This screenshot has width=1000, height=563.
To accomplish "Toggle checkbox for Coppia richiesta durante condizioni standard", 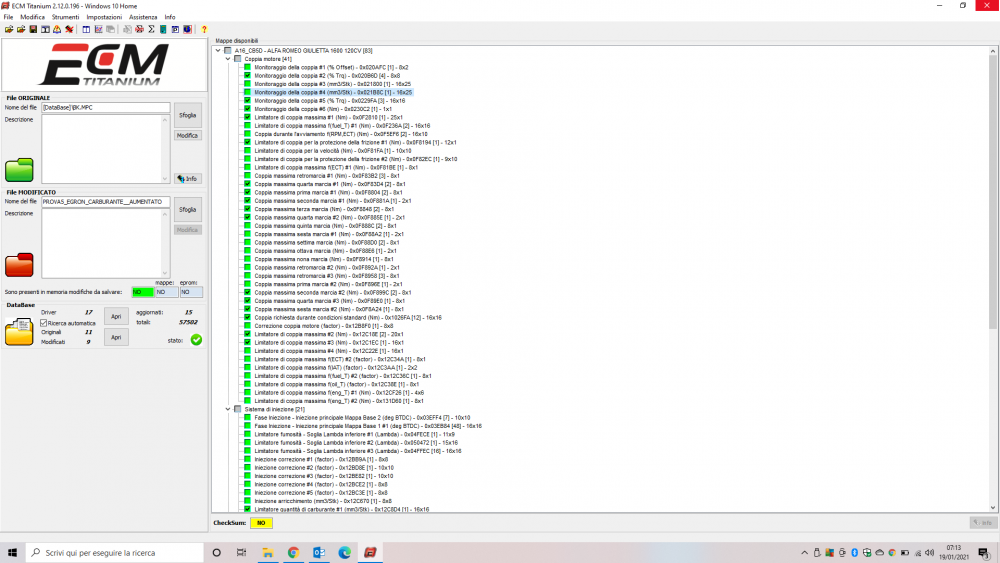I will coord(247,318).
